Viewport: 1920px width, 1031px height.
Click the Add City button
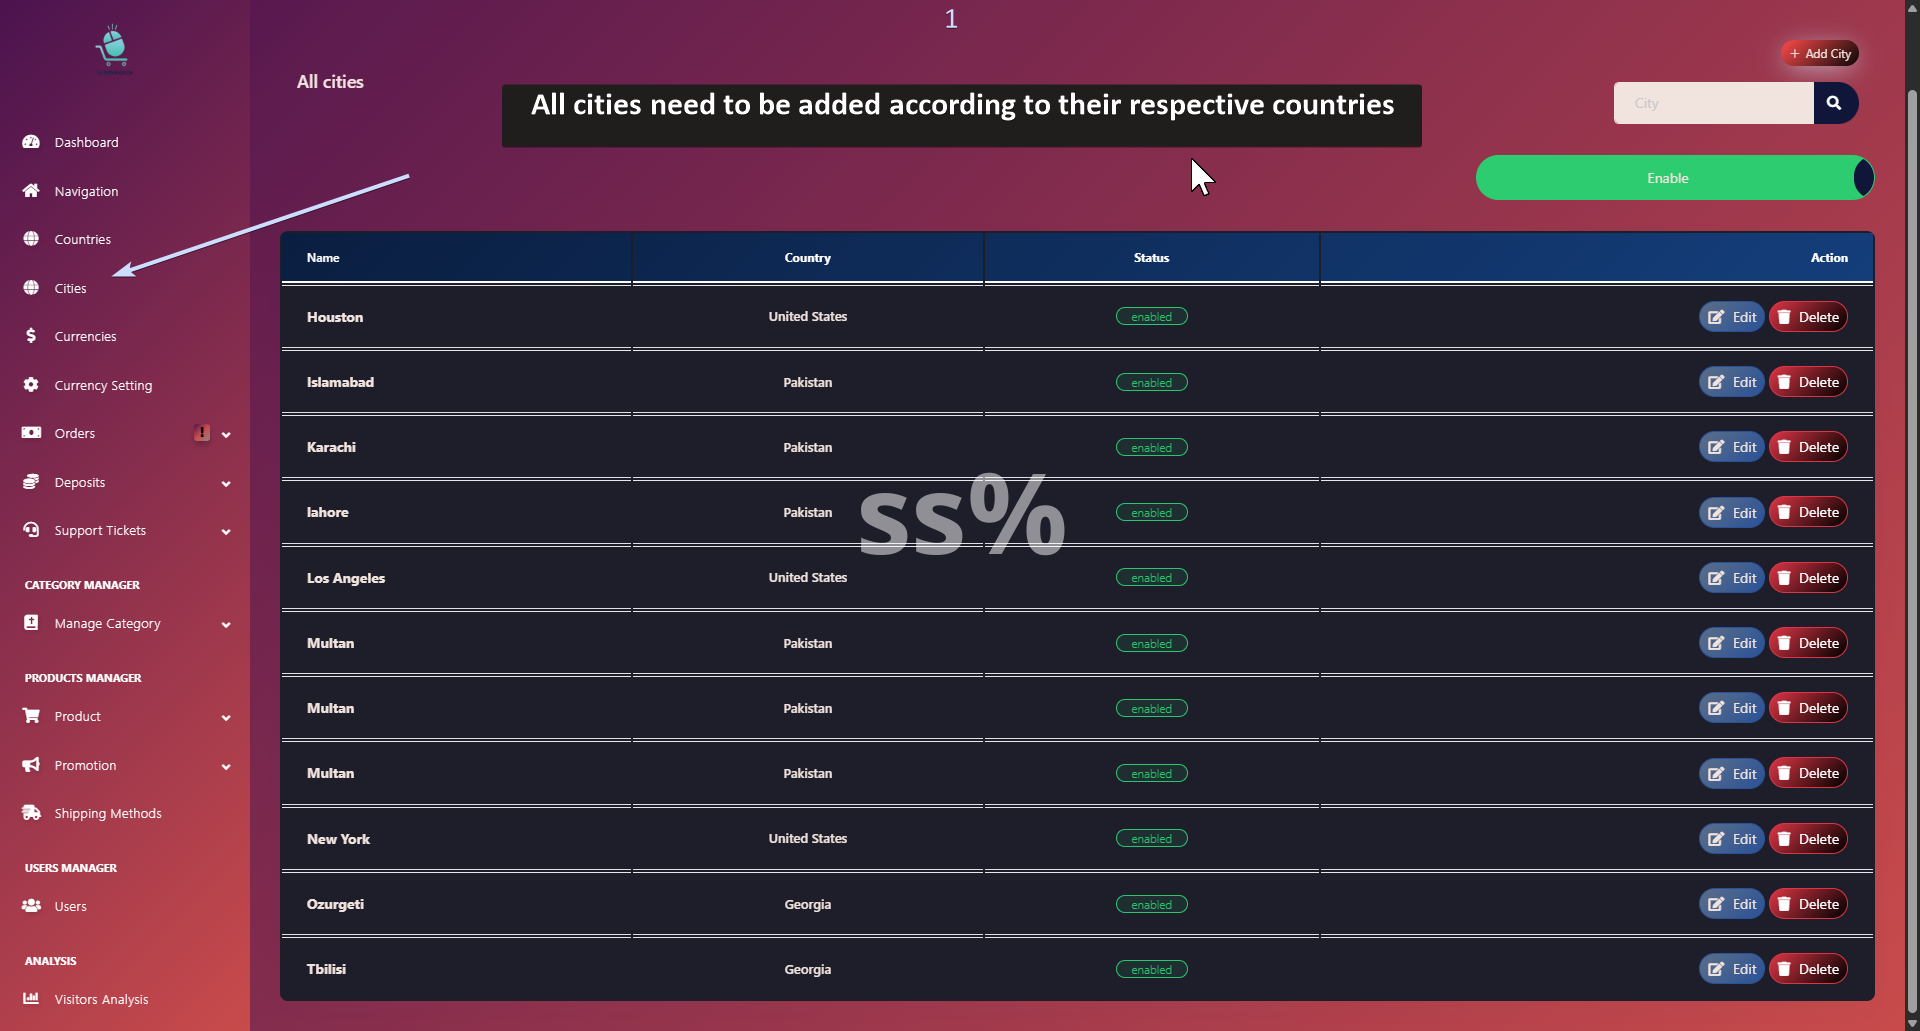[x=1820, y=54]
